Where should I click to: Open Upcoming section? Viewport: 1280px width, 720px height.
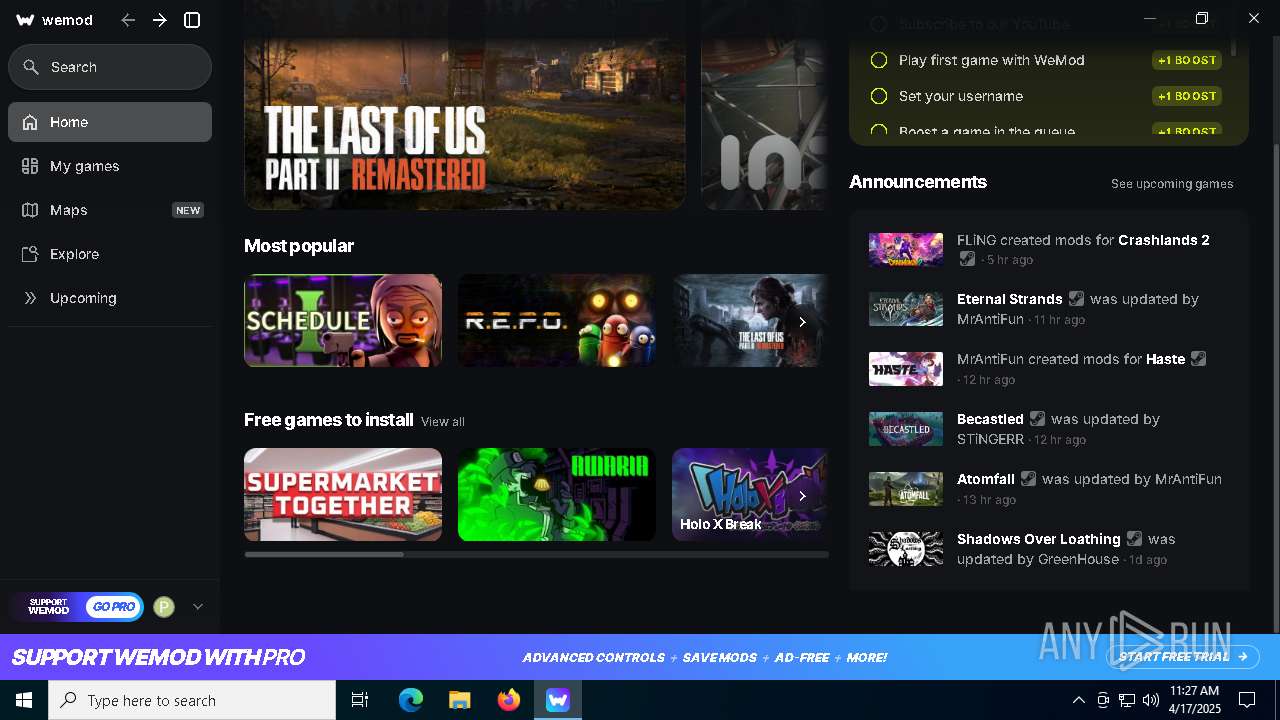click(x=110, y=298)
